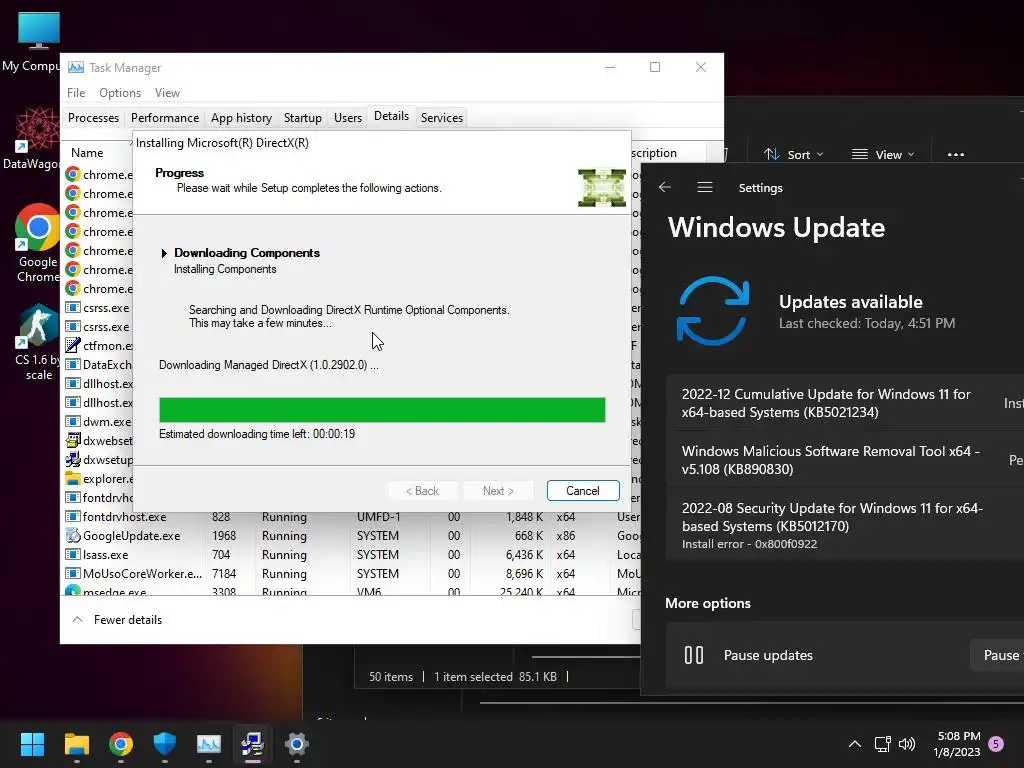1024x768 pixels.
Task: Click the DirectX logo in setup dialog
Action: click(x=601, y=187)
